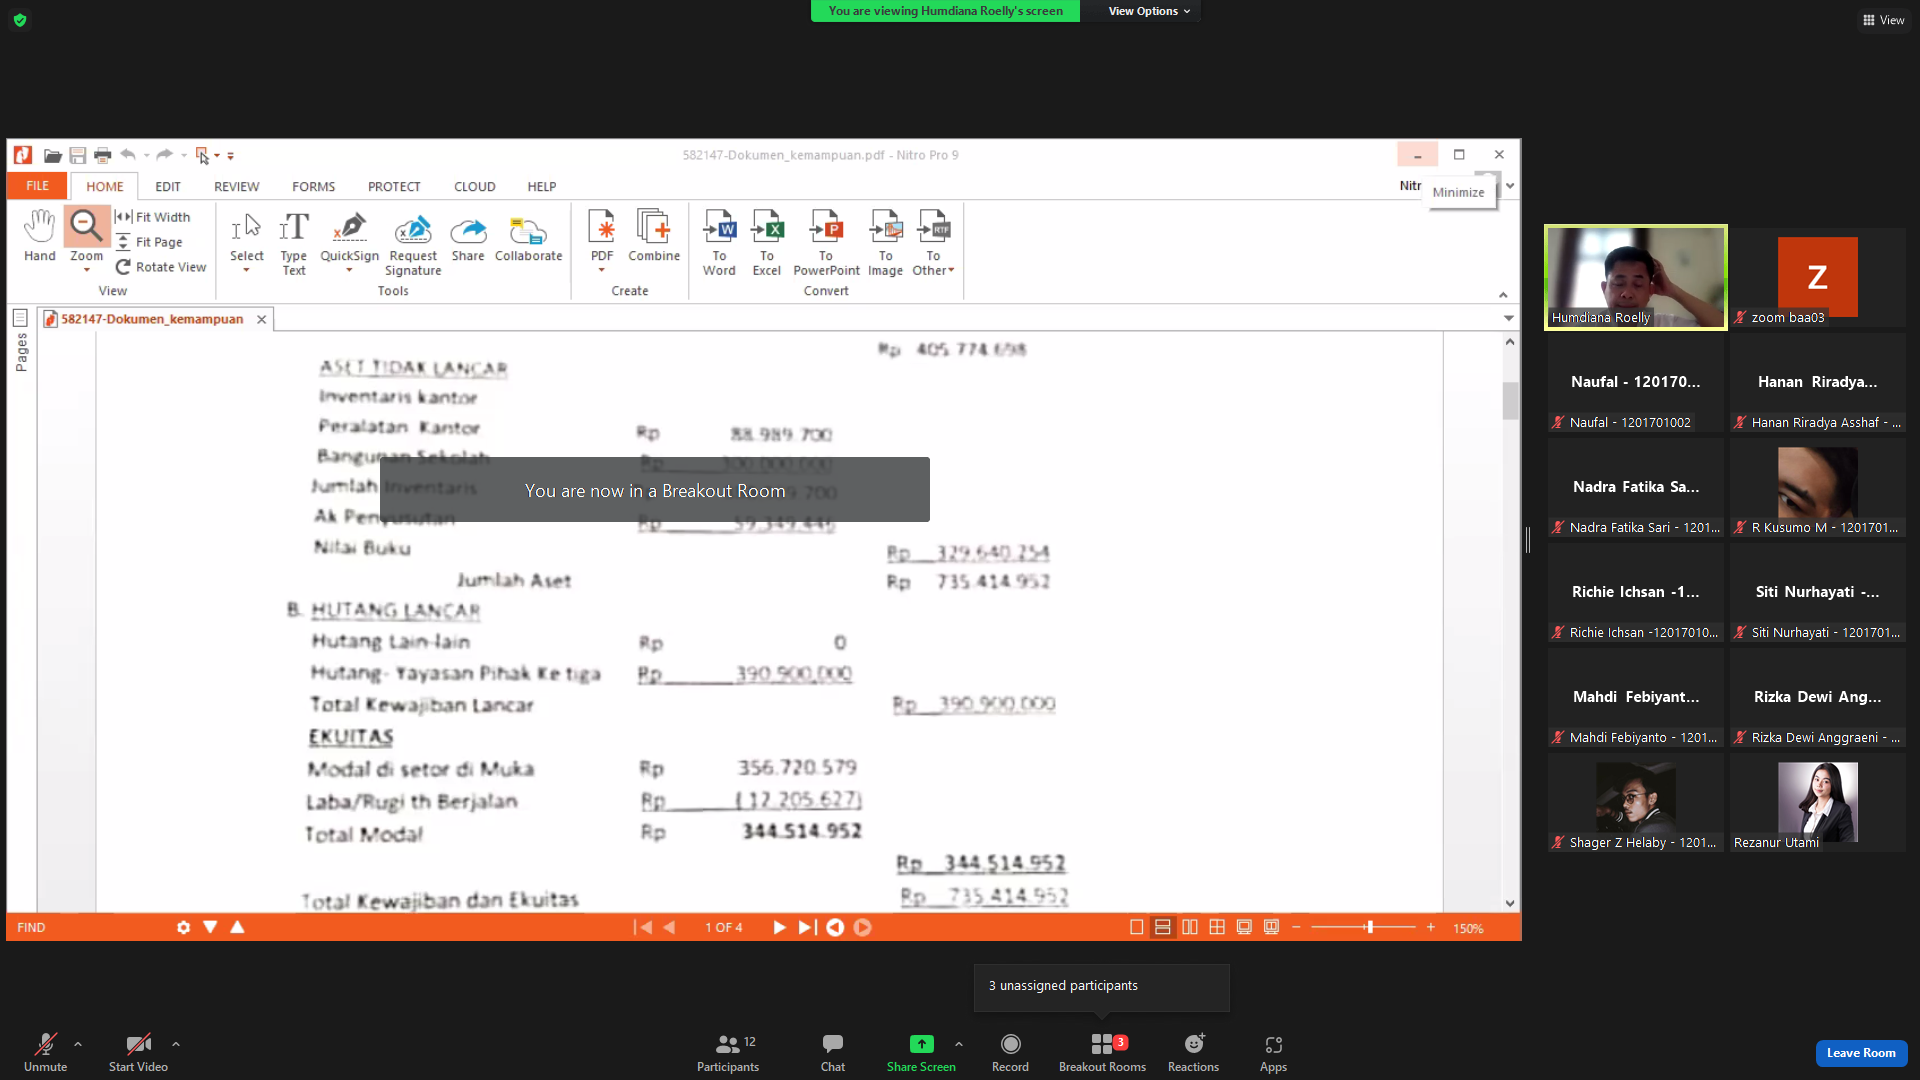Click the Open folder icon in quick access
This screenshot has height=1080, width=1920.
(x=53, y=155)
